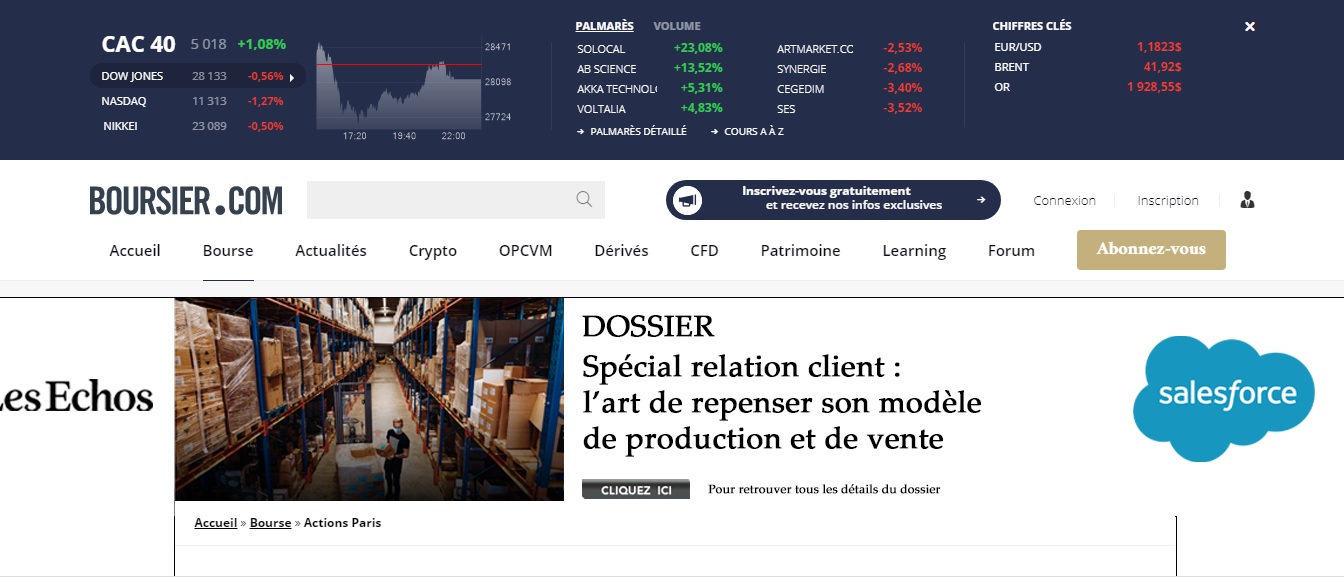Screen dimensions: 1344x578
Task: Open the Boursier.com logo home
Action: [x=186, y=200]
